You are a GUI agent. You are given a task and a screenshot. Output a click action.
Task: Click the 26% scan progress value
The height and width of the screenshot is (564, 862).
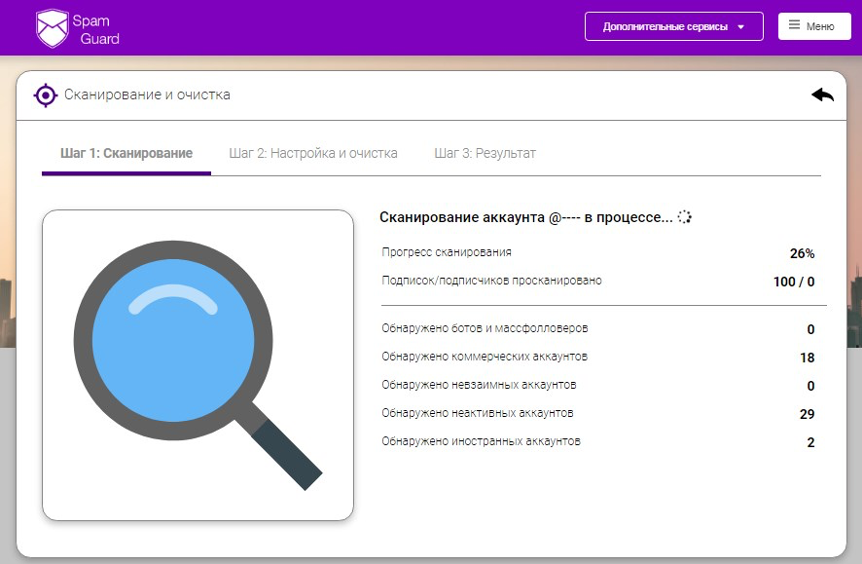point(802,253)
